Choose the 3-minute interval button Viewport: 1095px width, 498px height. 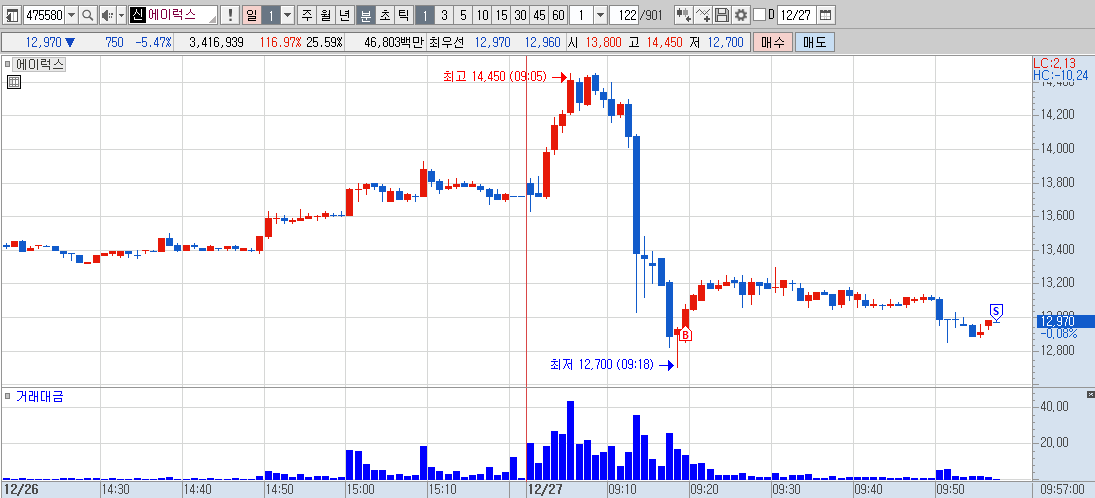pyautogui.click(x=444, y=15)
